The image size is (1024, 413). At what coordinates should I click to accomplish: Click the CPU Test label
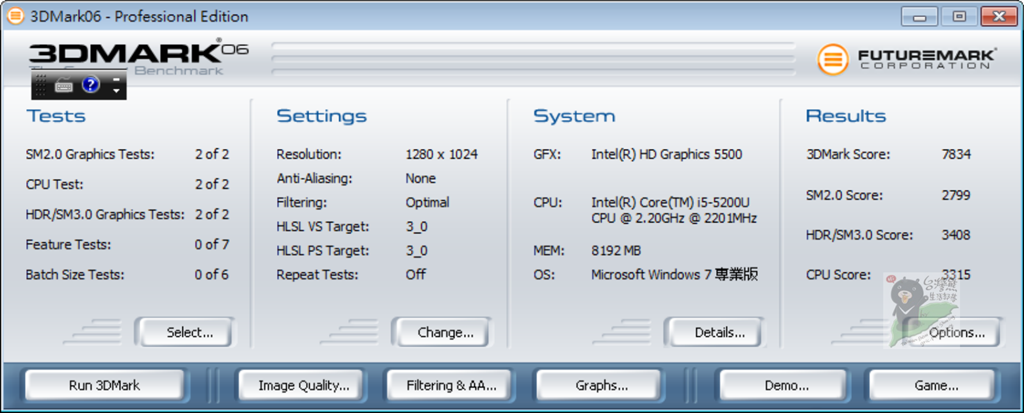[55, 184]
